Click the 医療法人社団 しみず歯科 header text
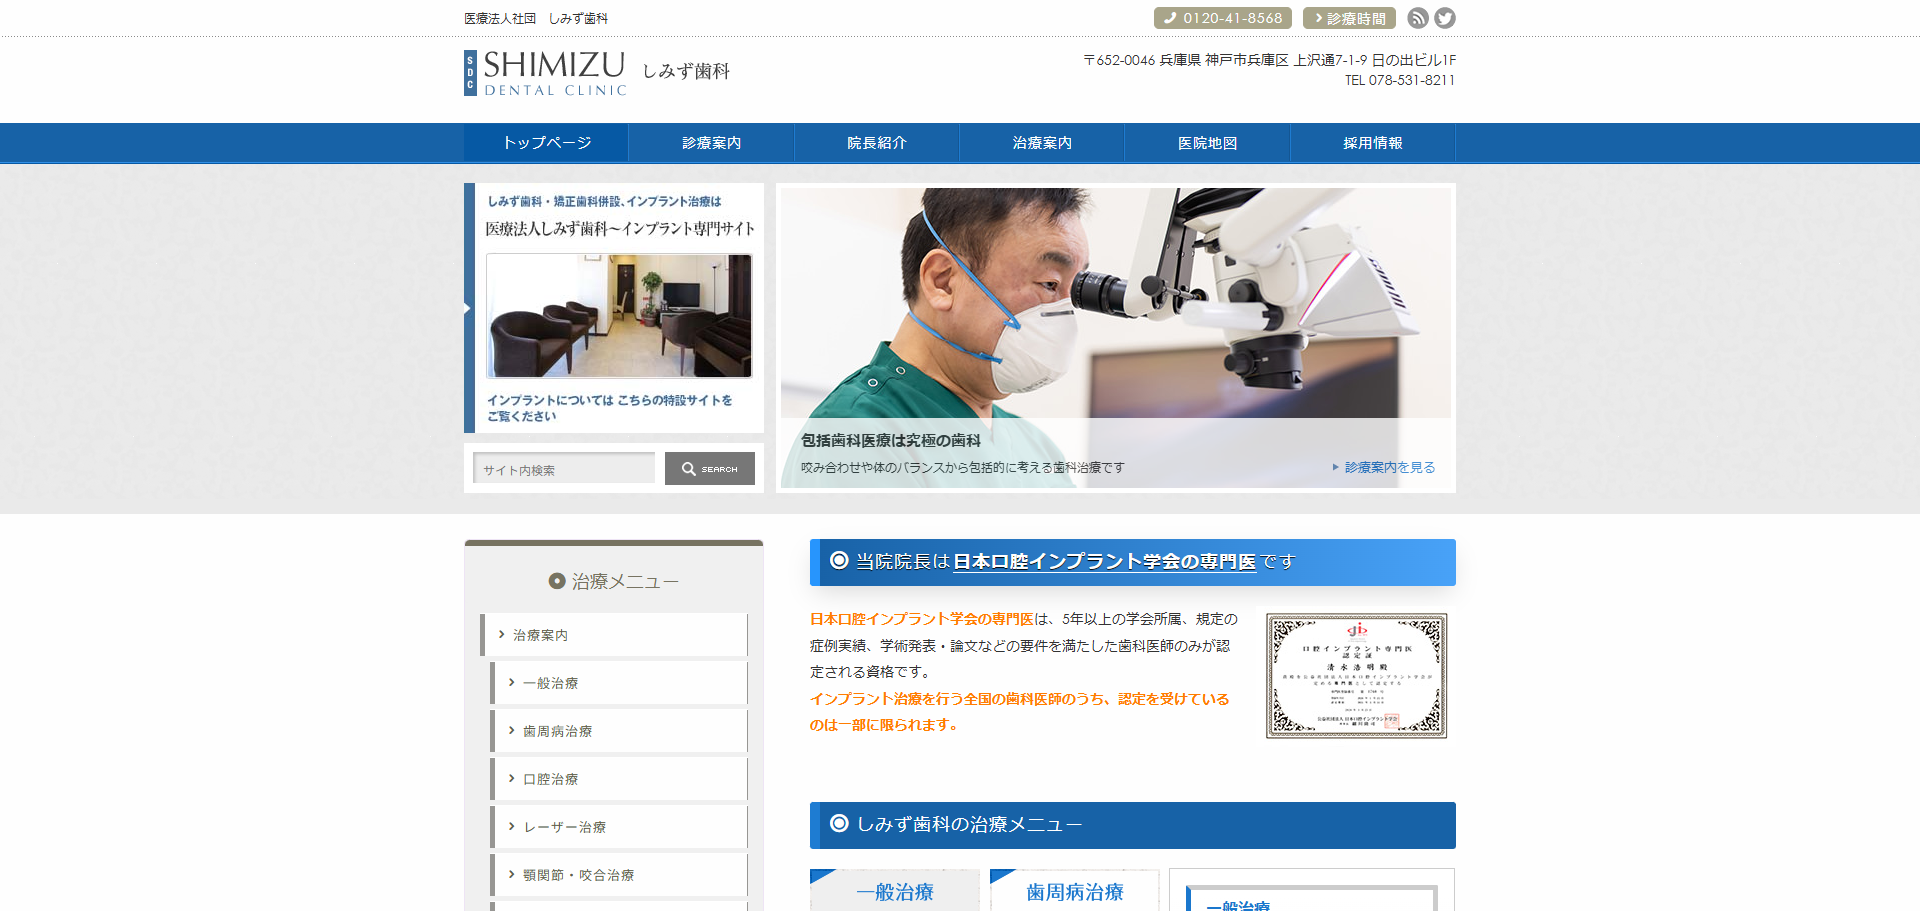 click(536, 18)
